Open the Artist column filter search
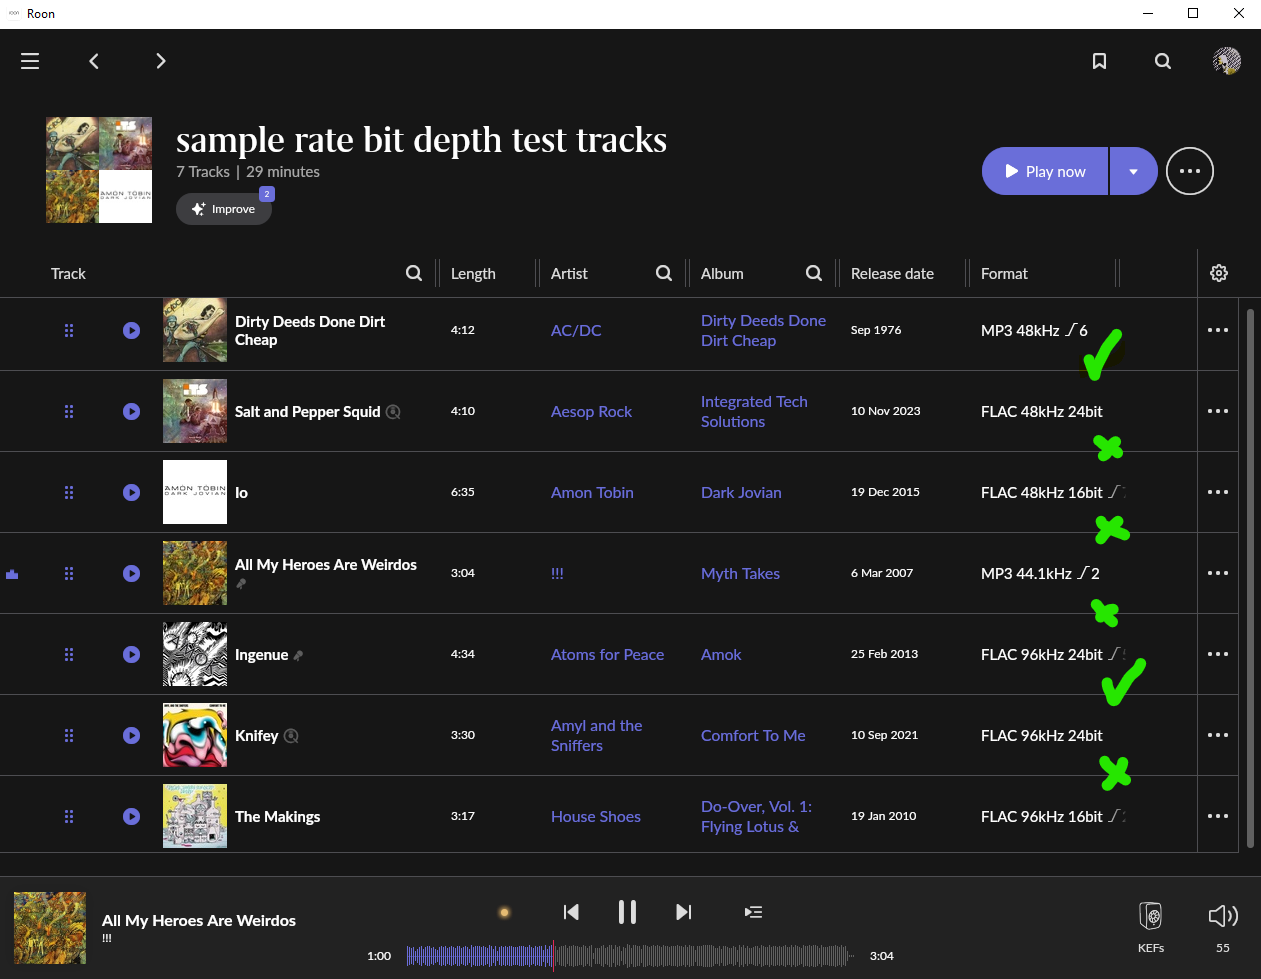The height and width of the screenshot is (979, 1261). (664, 273)
